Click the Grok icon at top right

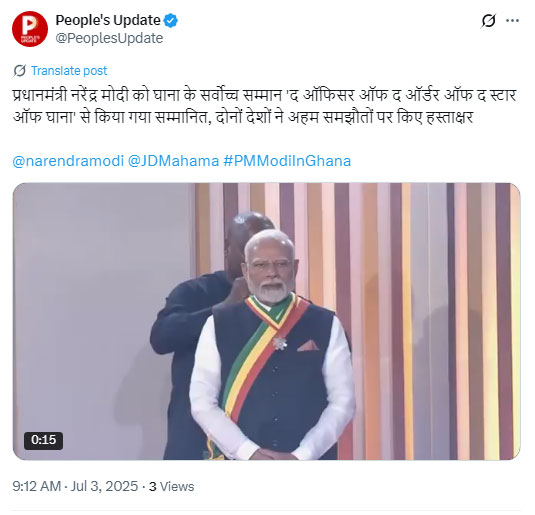coord(488,21)
